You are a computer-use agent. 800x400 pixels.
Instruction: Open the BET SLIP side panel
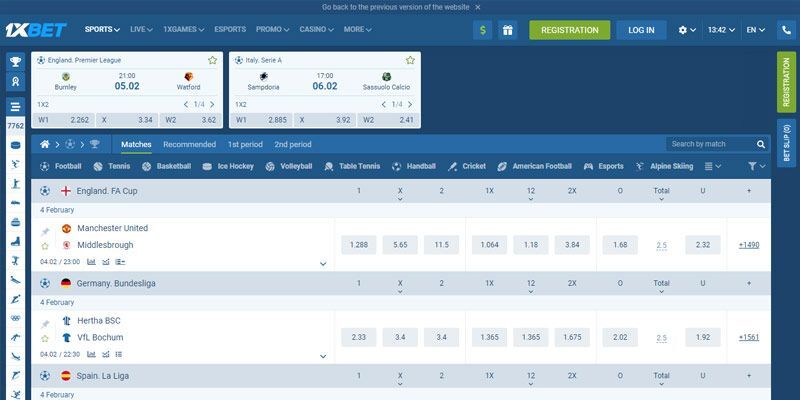click(x=786, y=143)
